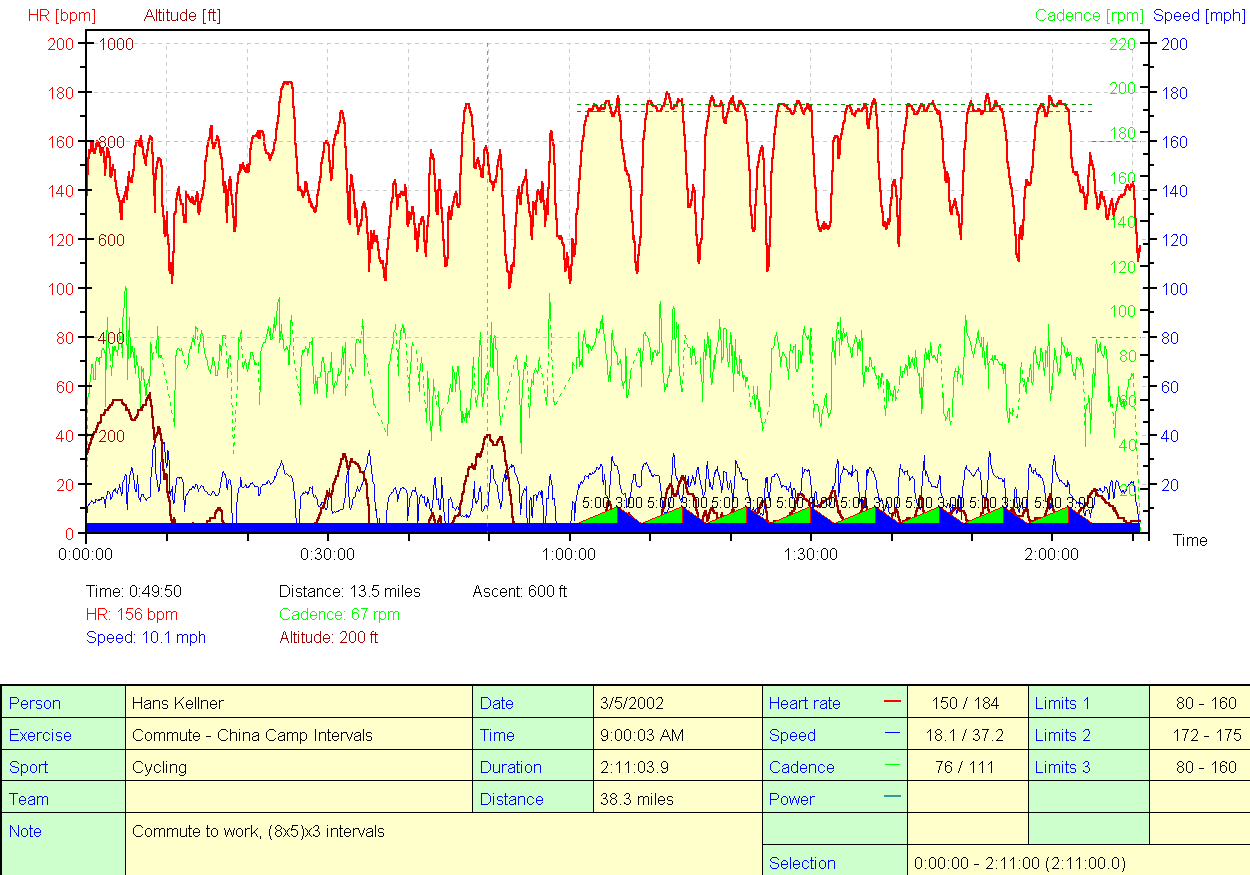Viewport: 1250px width, 875px height.
Task: Click the Sport label cell
Action: 63,767
